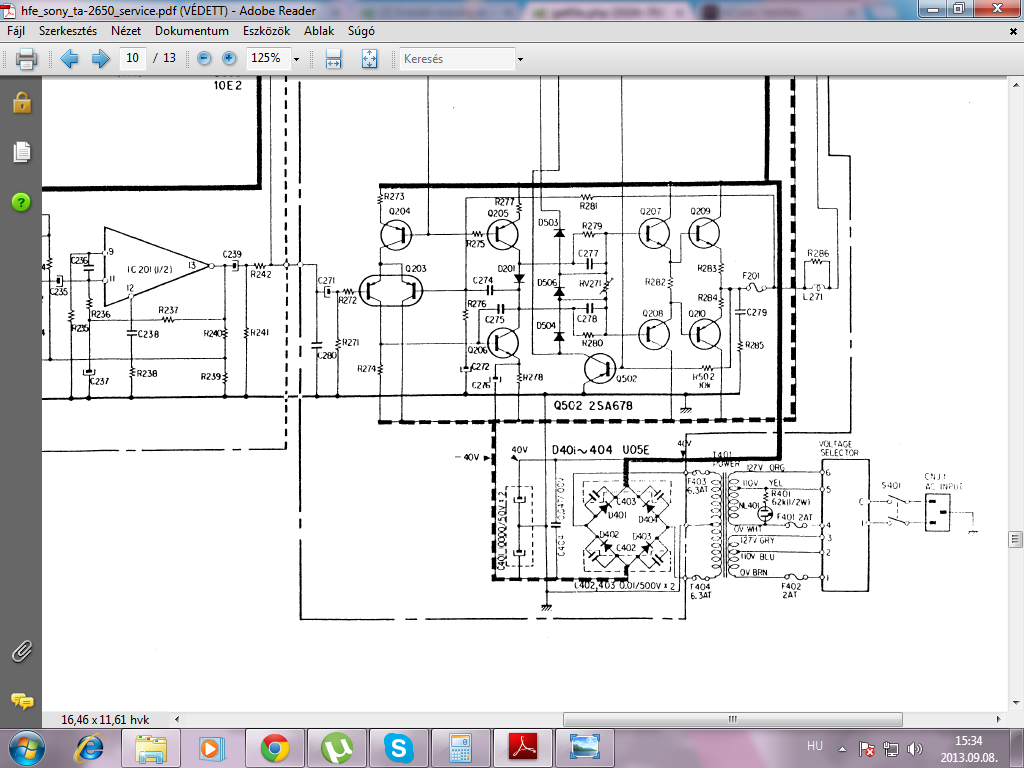Click into the Keresés search box
The image size is (1024, 768).
tap(457, 59)
